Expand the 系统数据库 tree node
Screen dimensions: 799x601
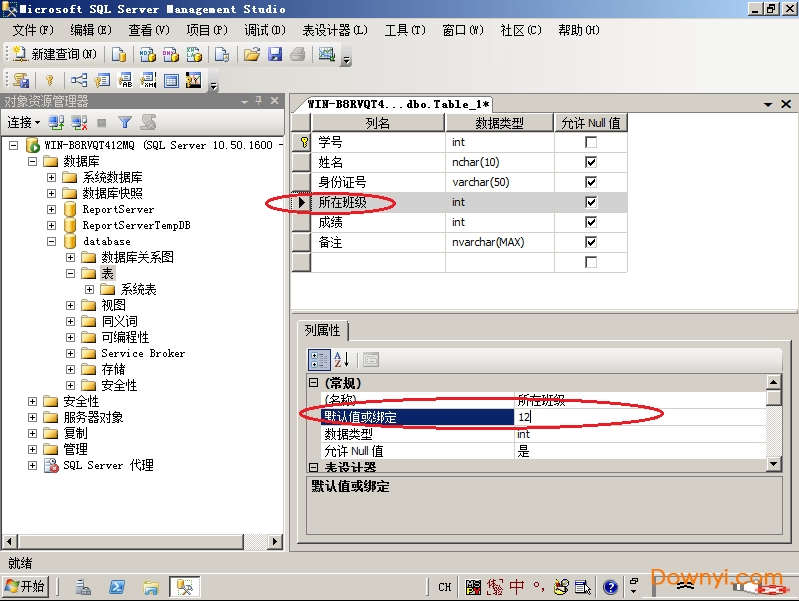coord(51,178)
